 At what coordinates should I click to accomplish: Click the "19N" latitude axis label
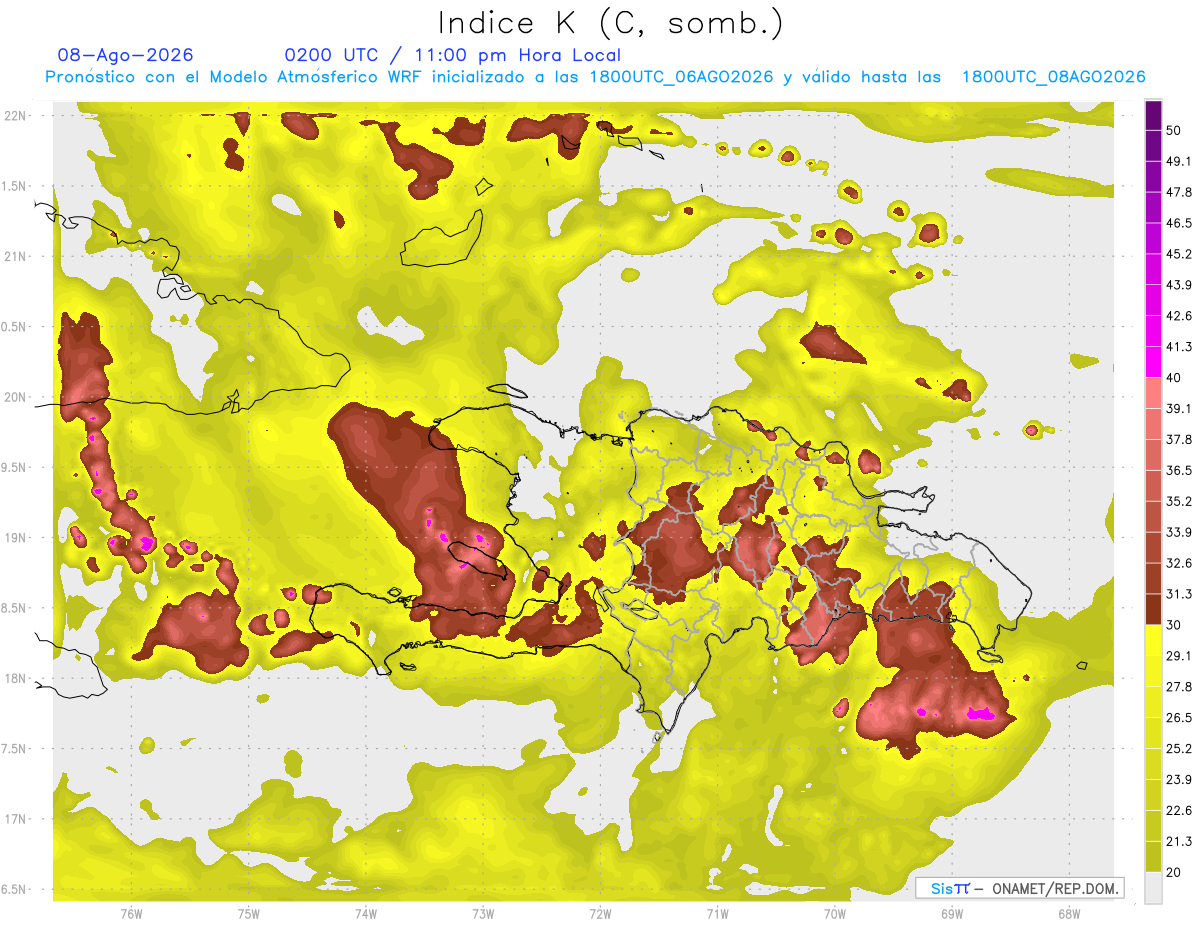point(15,537)
